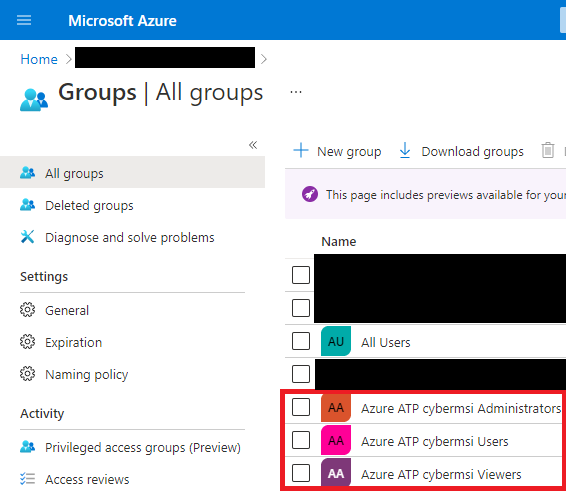Open Azure ATP cybermsi Users group
This screenshot has width=566, height=491.
(x=435, y=441)
